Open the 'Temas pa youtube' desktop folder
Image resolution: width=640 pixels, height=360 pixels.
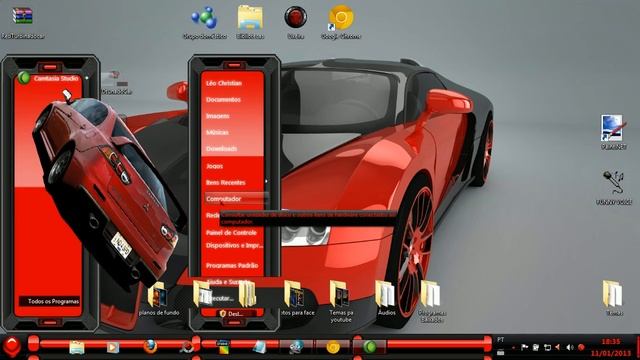pyautogui.click(x=340, y=294)
